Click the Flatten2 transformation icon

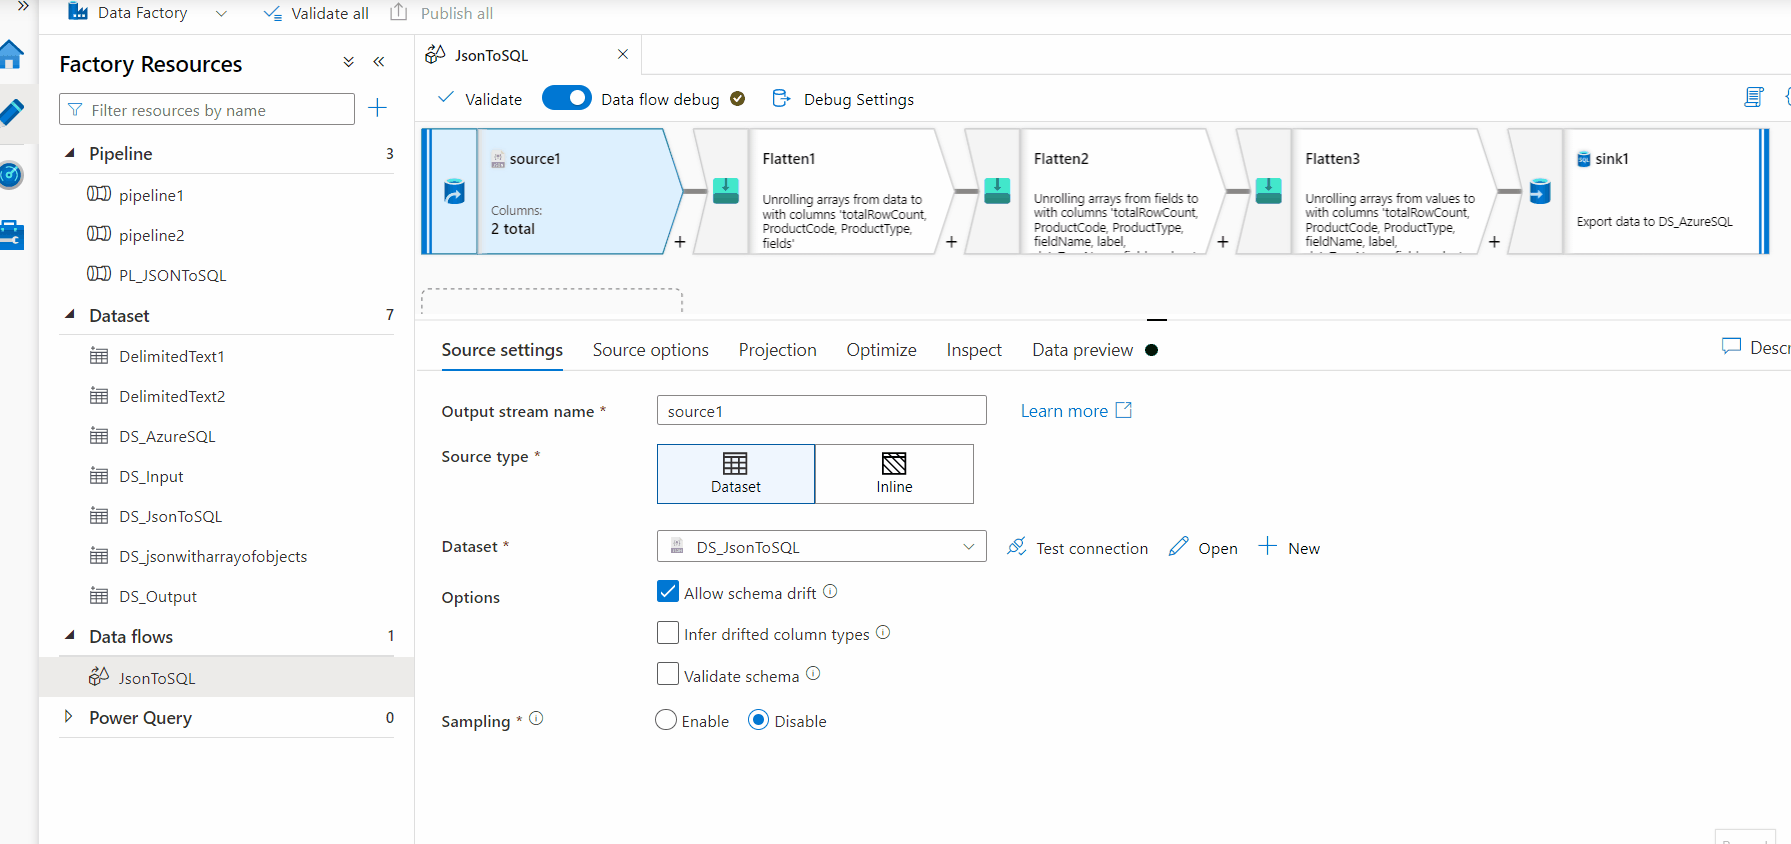[997, 191]
